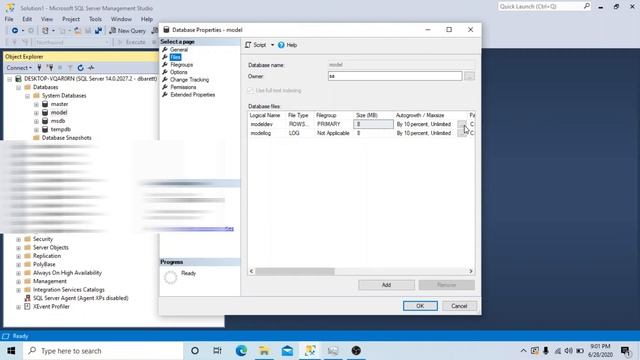640x360 pixels.
Task: Click the horizontal scrollbar right arrow
Action: coord(471,271)
